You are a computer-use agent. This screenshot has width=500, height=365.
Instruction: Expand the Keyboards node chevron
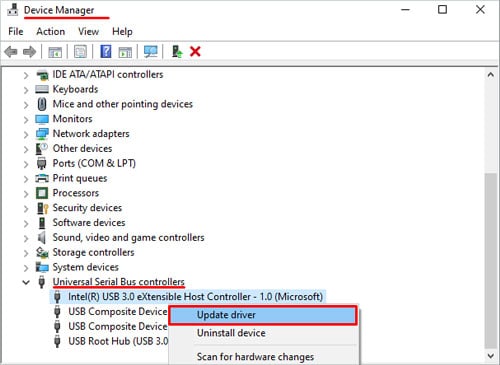(26, 90)
